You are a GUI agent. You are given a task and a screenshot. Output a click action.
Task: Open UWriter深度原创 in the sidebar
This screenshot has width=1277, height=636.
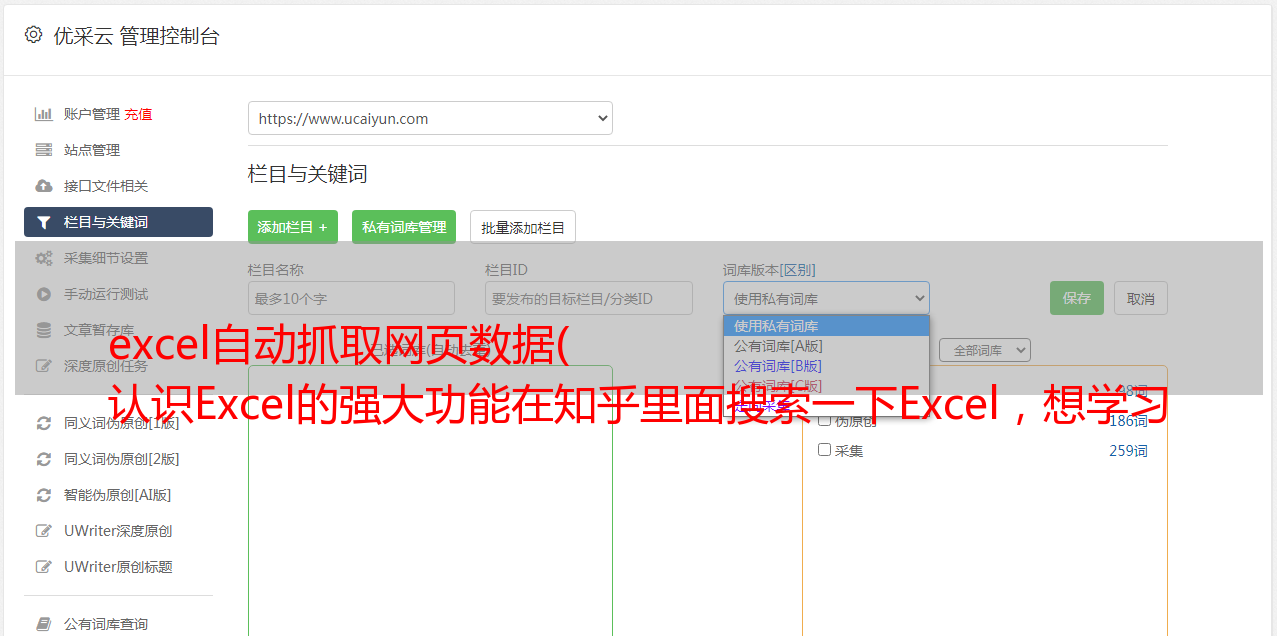[x=118, y=531]
